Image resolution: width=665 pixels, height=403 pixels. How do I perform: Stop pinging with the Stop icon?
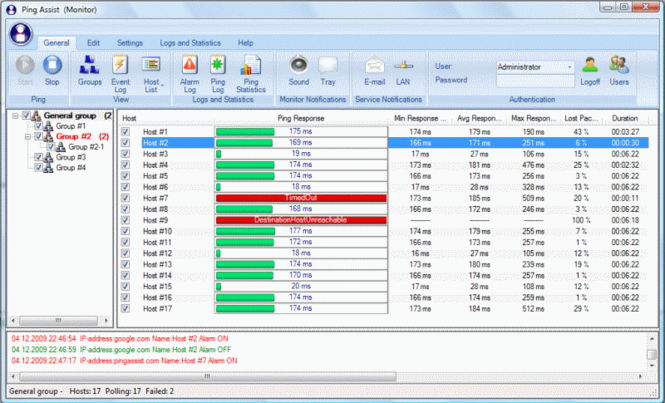(52, 65)
